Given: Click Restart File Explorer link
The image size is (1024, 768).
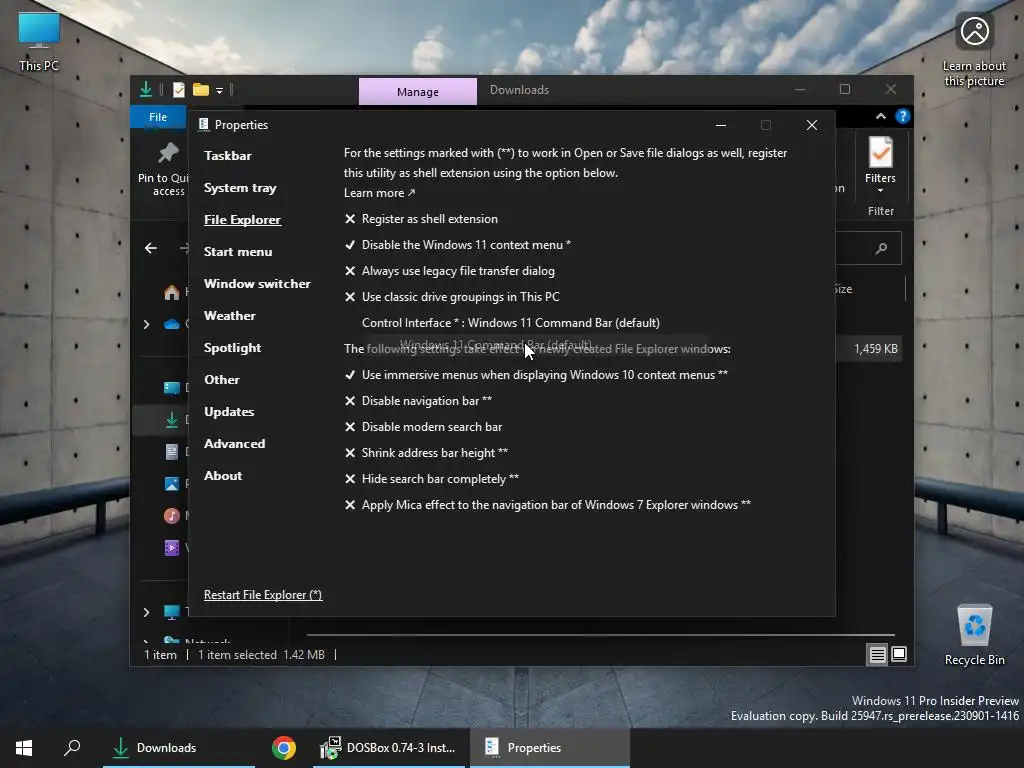Looking at the screenshot, I should pyautogui.click(x=263, y=595).
